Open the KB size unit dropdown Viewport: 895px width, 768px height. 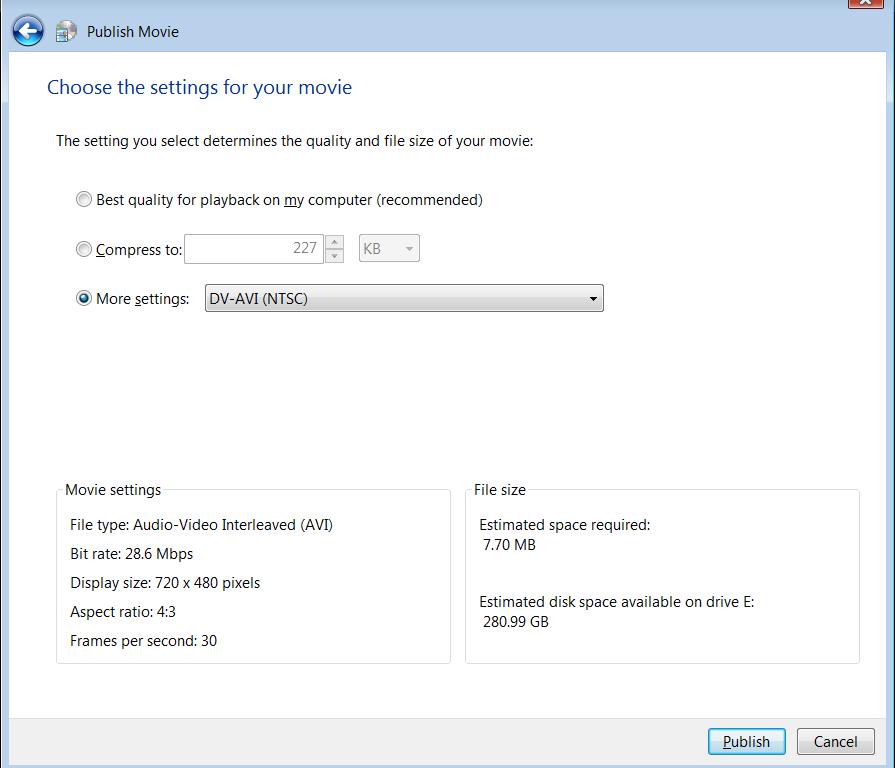pyautogui.click(x=389, y=248)
